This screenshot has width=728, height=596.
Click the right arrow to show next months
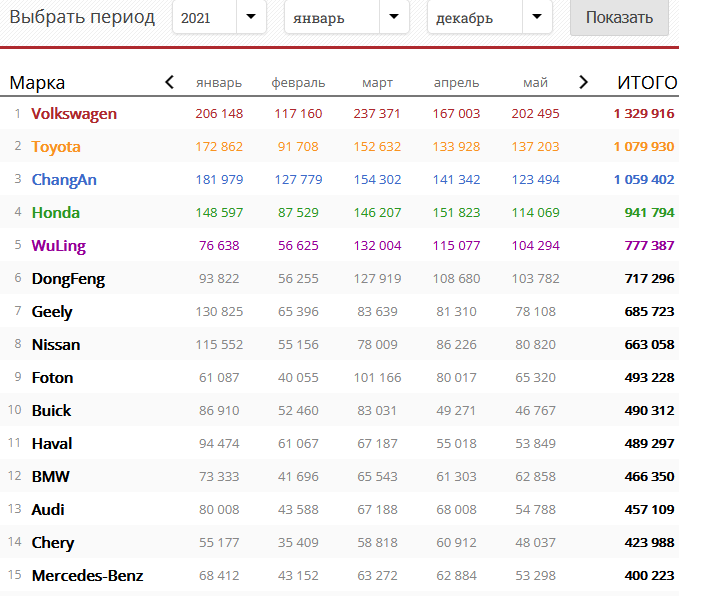[x=584, y=82]
